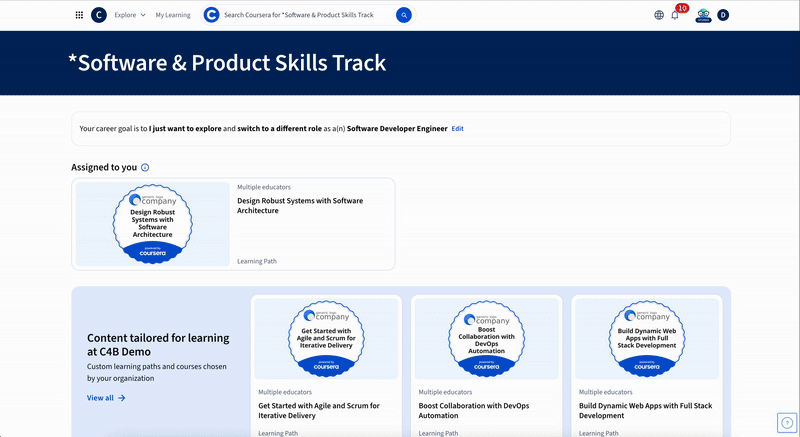Open My Learning page
The image size is (800, 437).
point(173,15)
